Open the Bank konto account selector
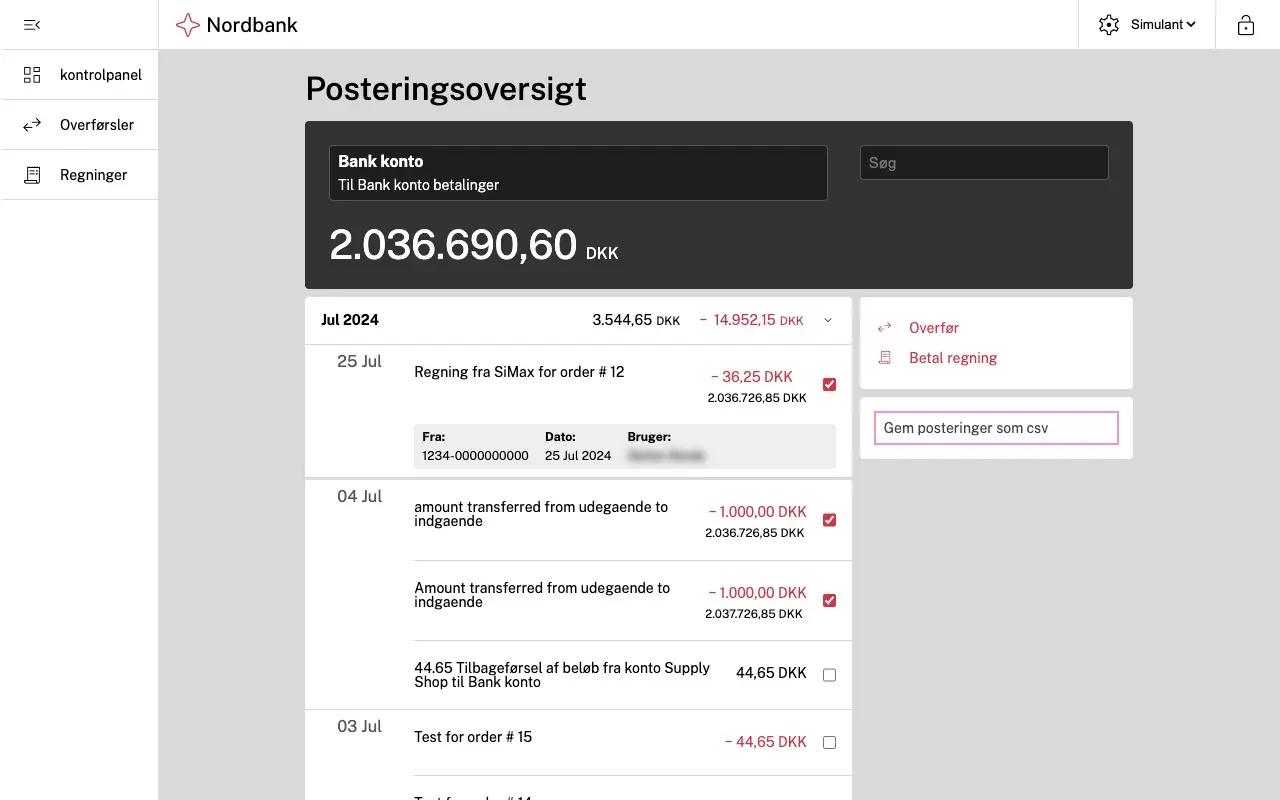 578,172
